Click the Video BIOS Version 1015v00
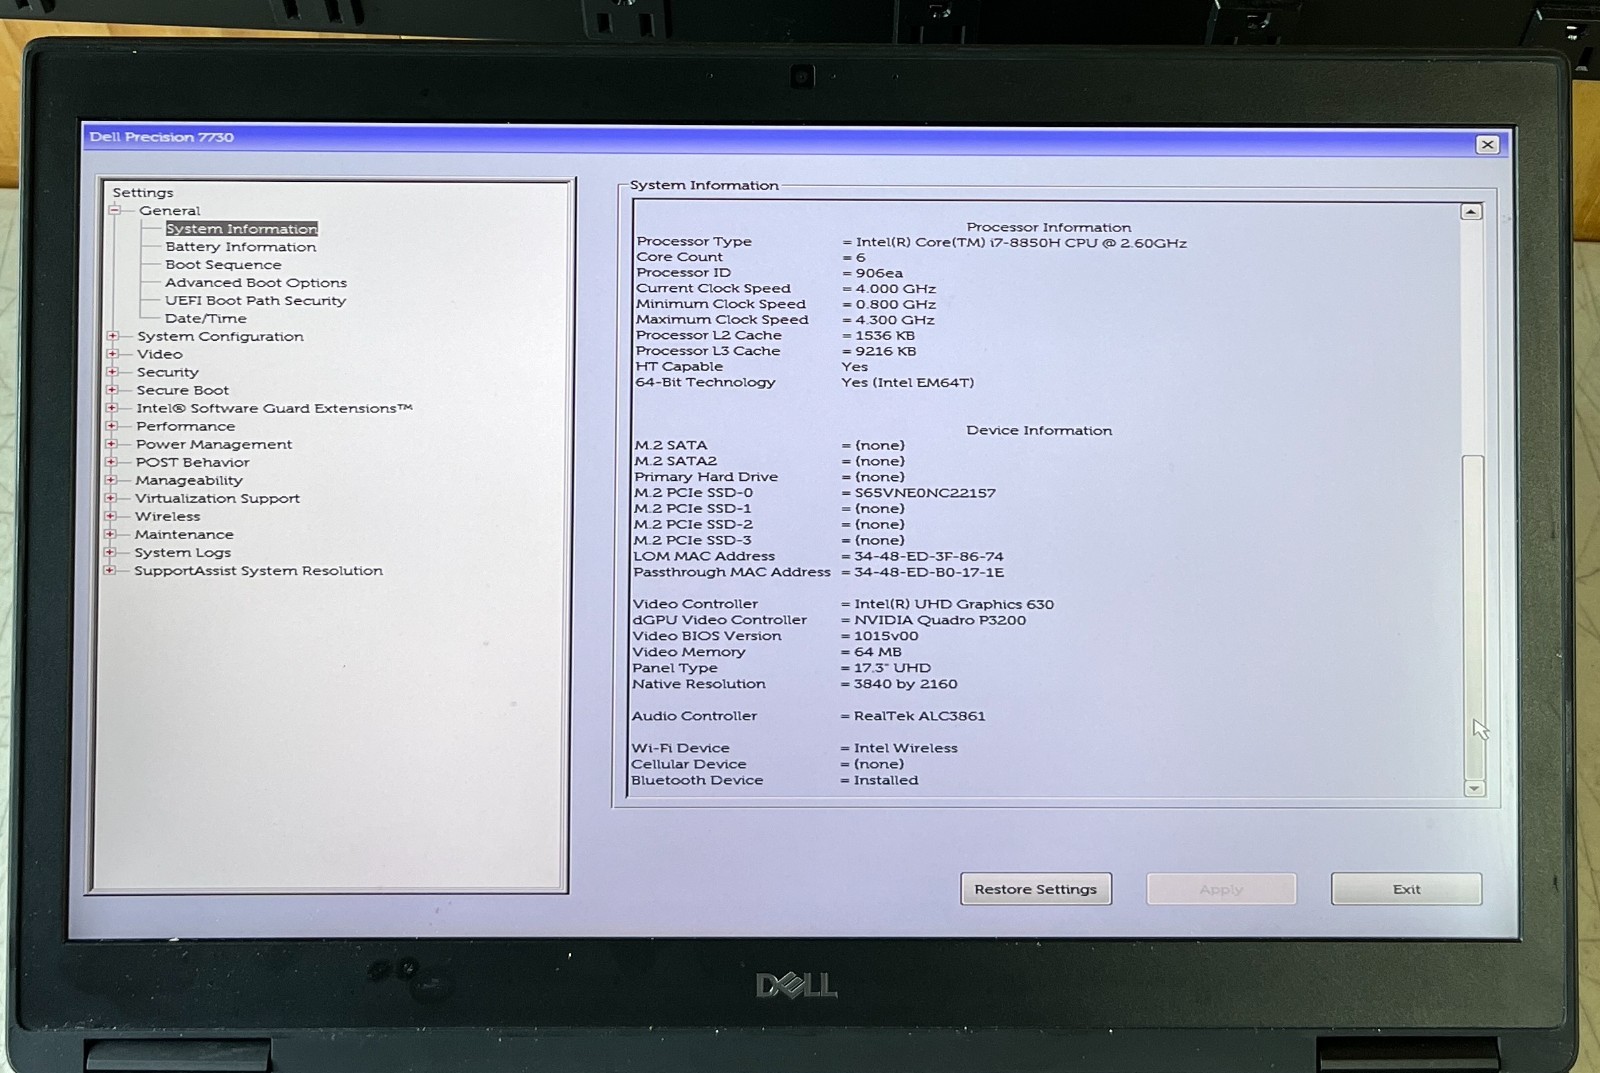 [x=886, y=636]
